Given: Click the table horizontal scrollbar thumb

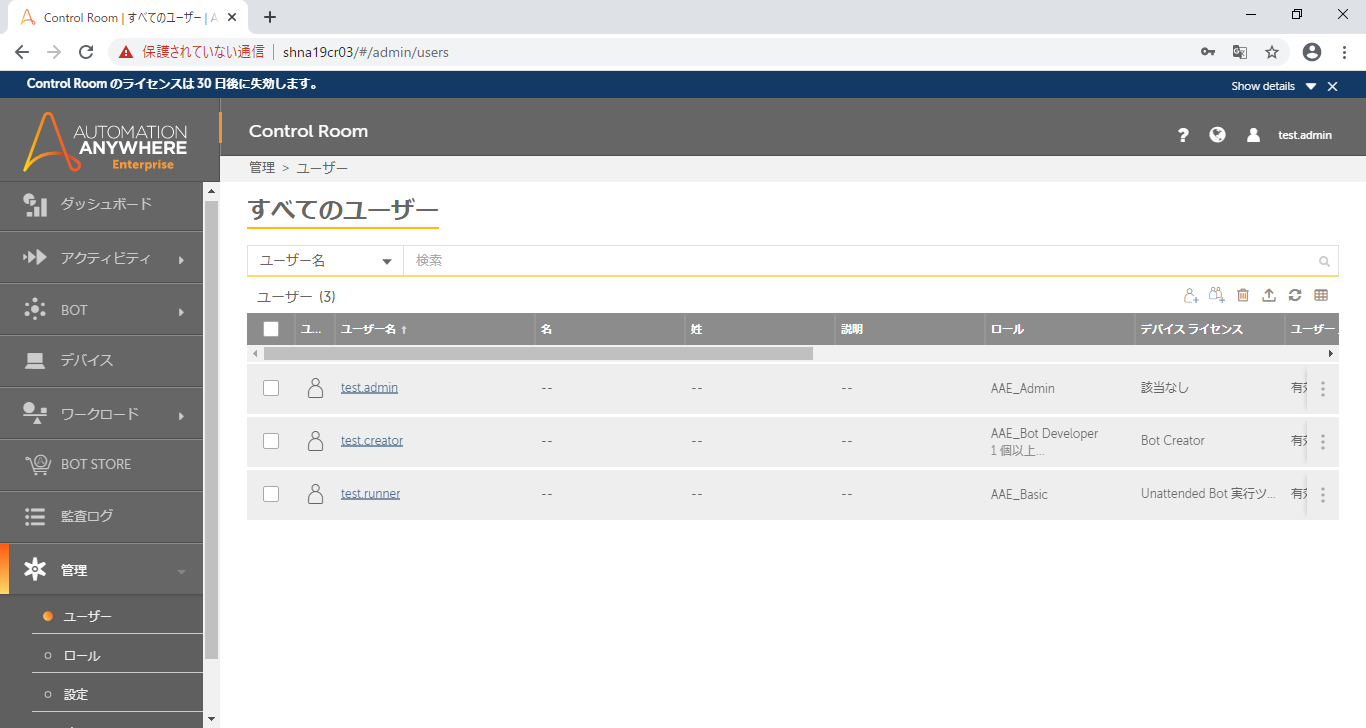Looking at the screenshot, I should click(538, 354).
